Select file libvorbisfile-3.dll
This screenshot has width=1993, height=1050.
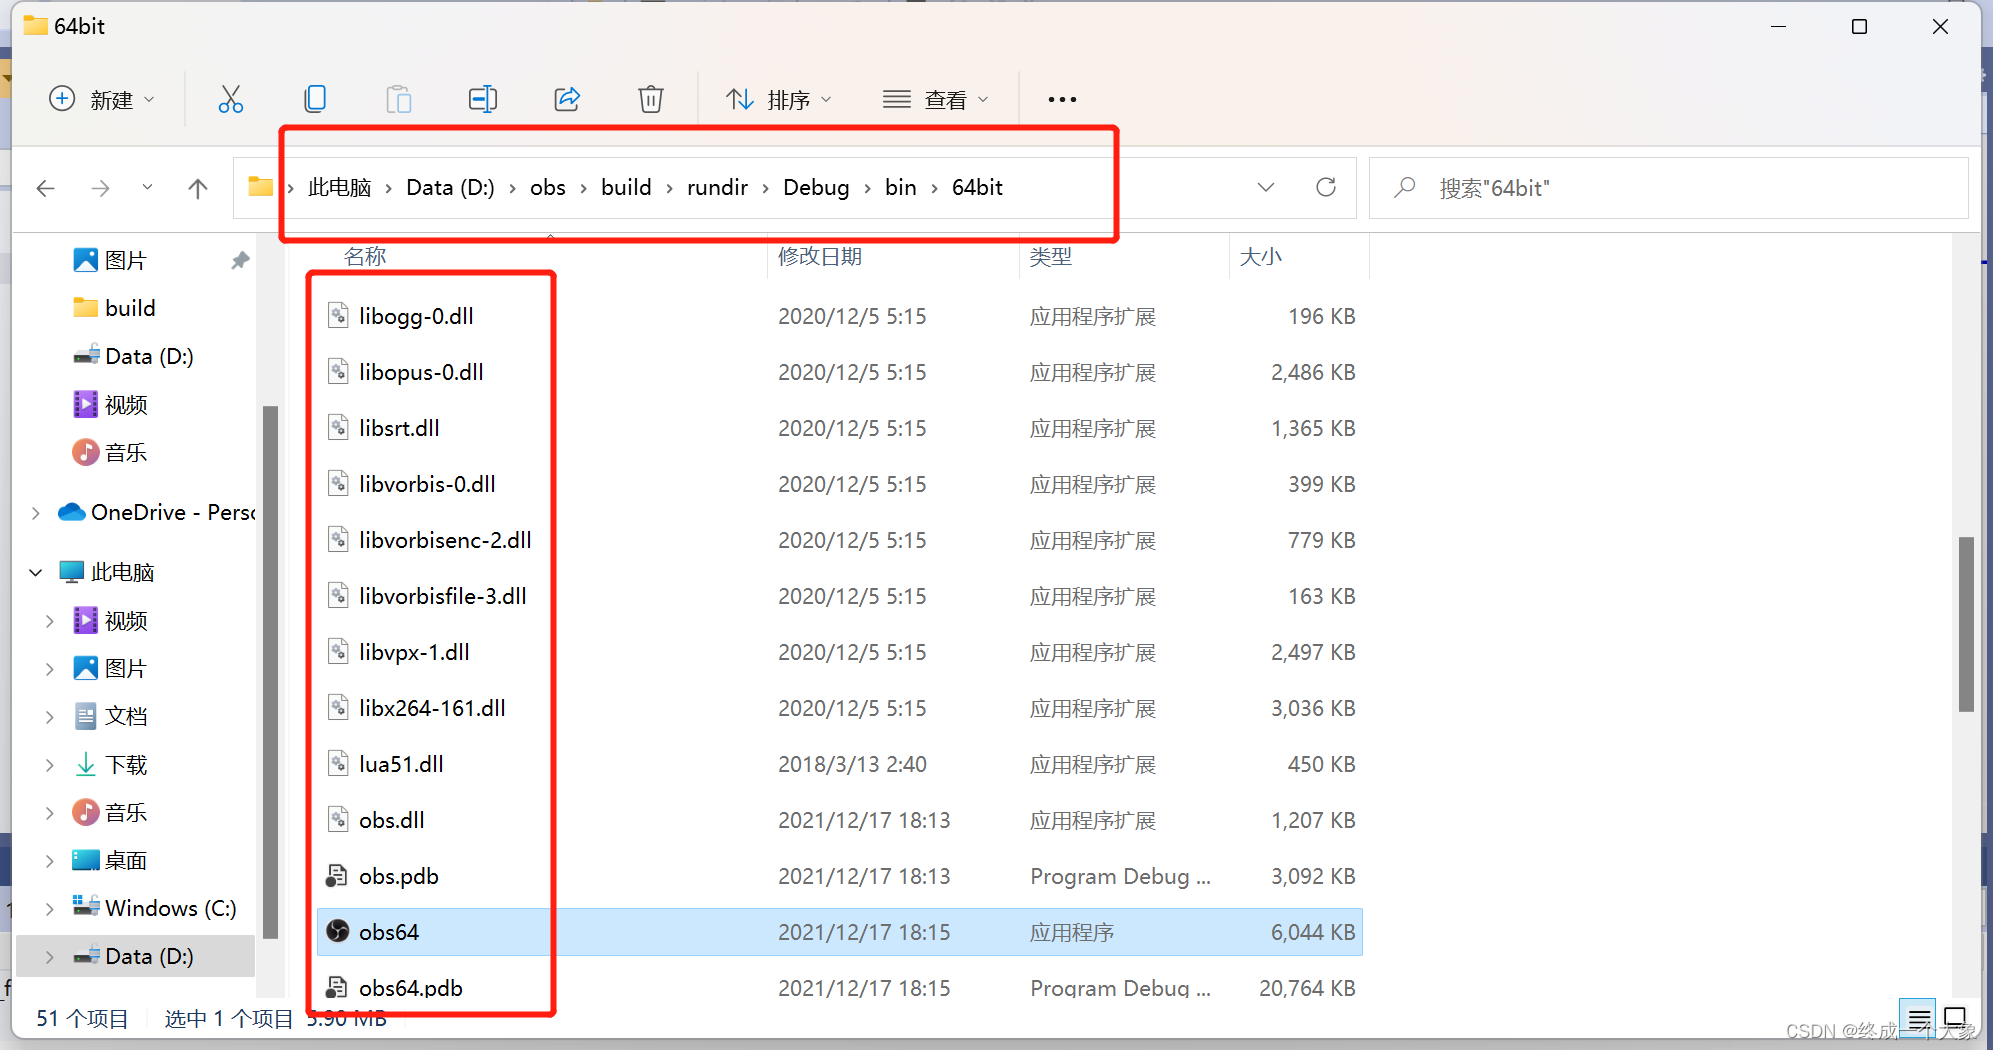click(x=442, y=596)
